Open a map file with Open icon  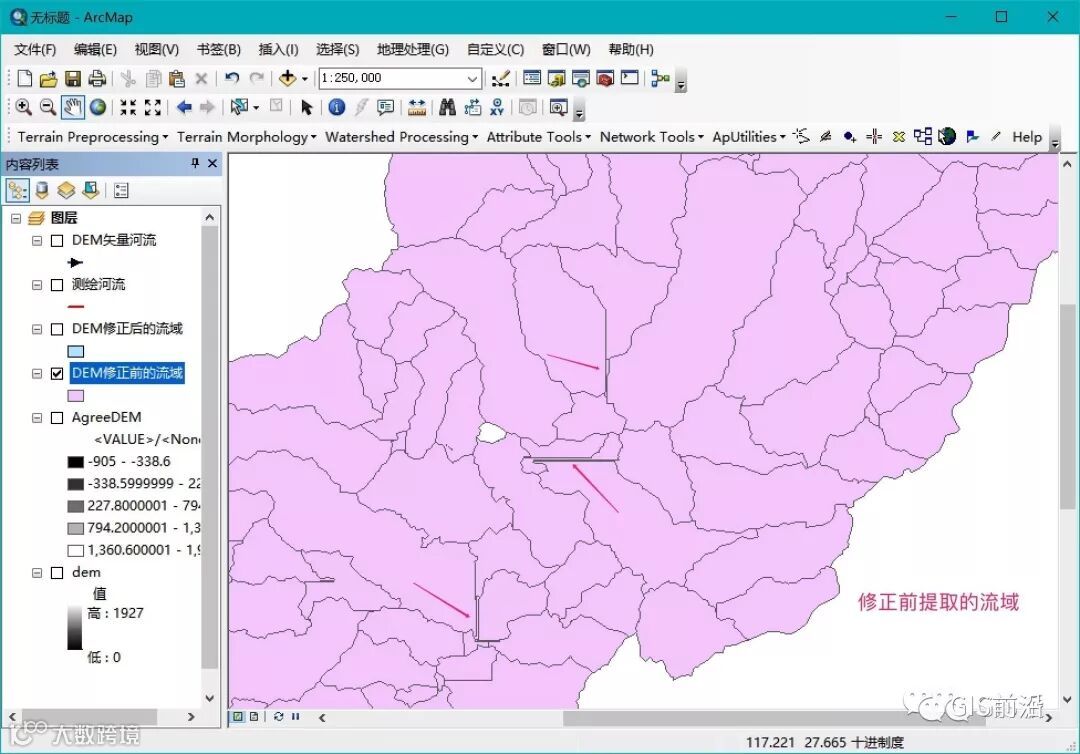[x=48, y=78]
